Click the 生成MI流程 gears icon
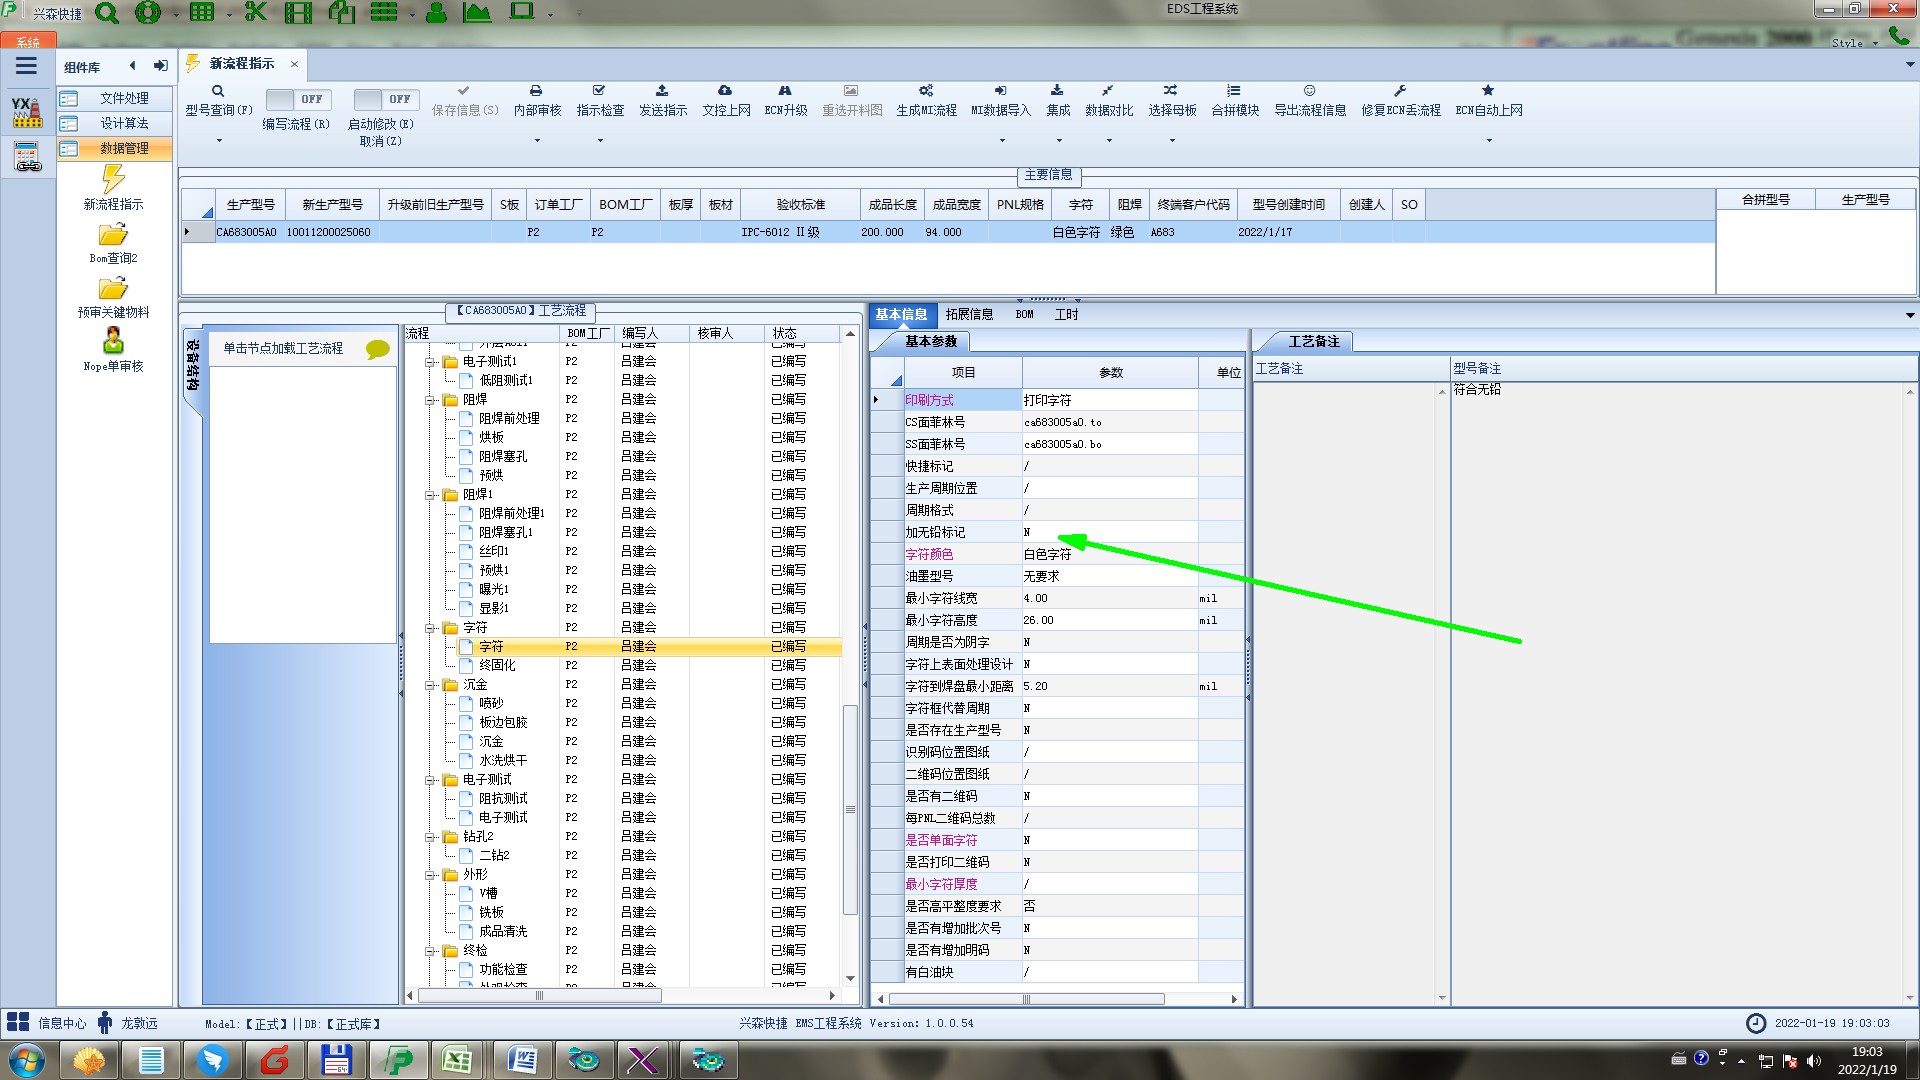This screenshot has height=1080, width=1920. coord(926,91)
